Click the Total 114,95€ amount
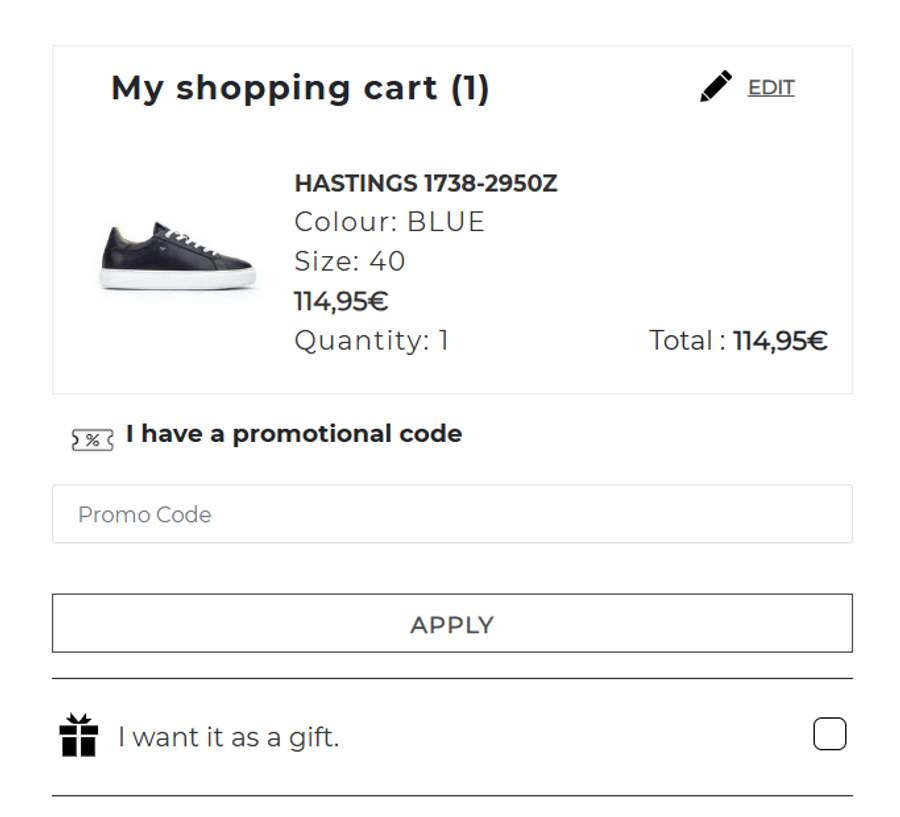The image size is (900, 817). point(780,341)
